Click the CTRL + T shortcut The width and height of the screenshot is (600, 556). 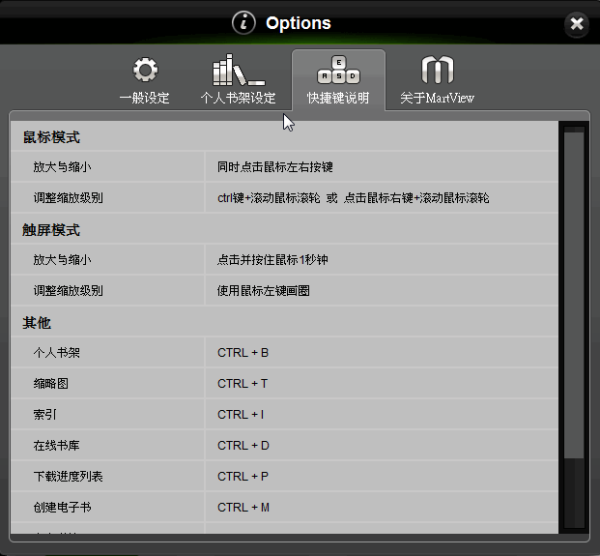(x=242, y=383)
